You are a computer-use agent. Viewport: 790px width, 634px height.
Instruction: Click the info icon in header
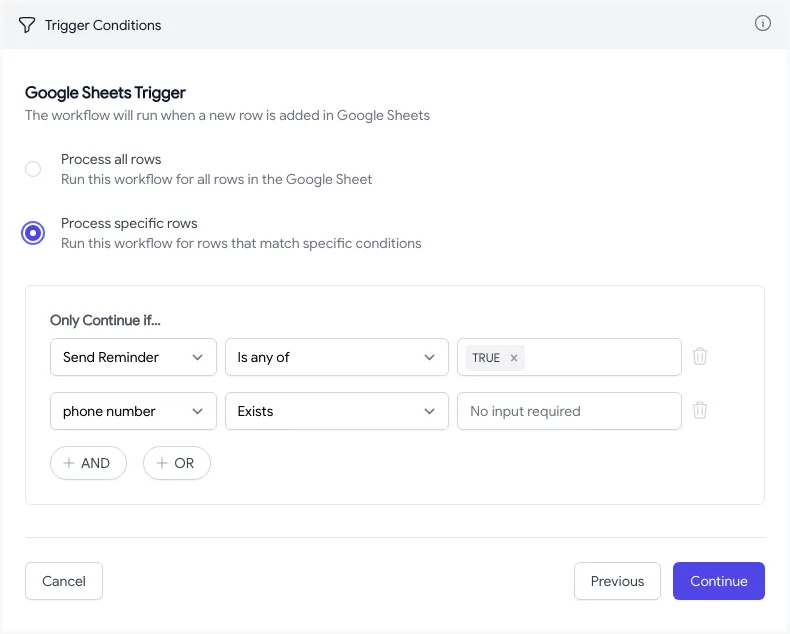[763, 24]
